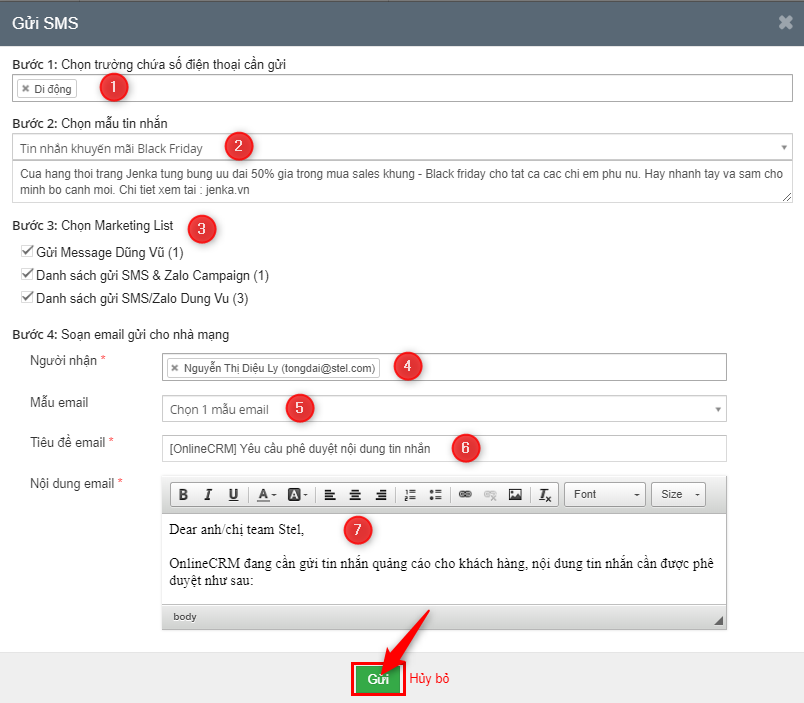Grab the SMS textarea resize corner
Image resolution: width=804 pixels, height=703 pixels.
(x=787, y=197)
